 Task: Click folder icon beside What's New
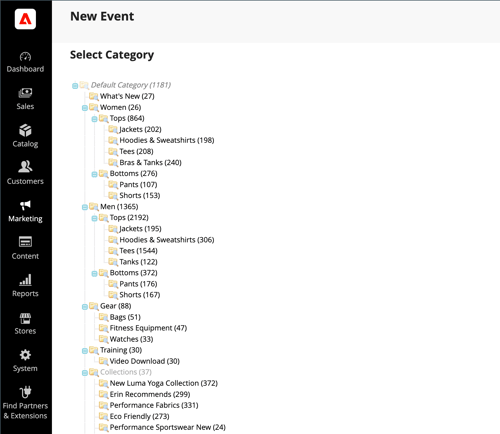(94, 97)
